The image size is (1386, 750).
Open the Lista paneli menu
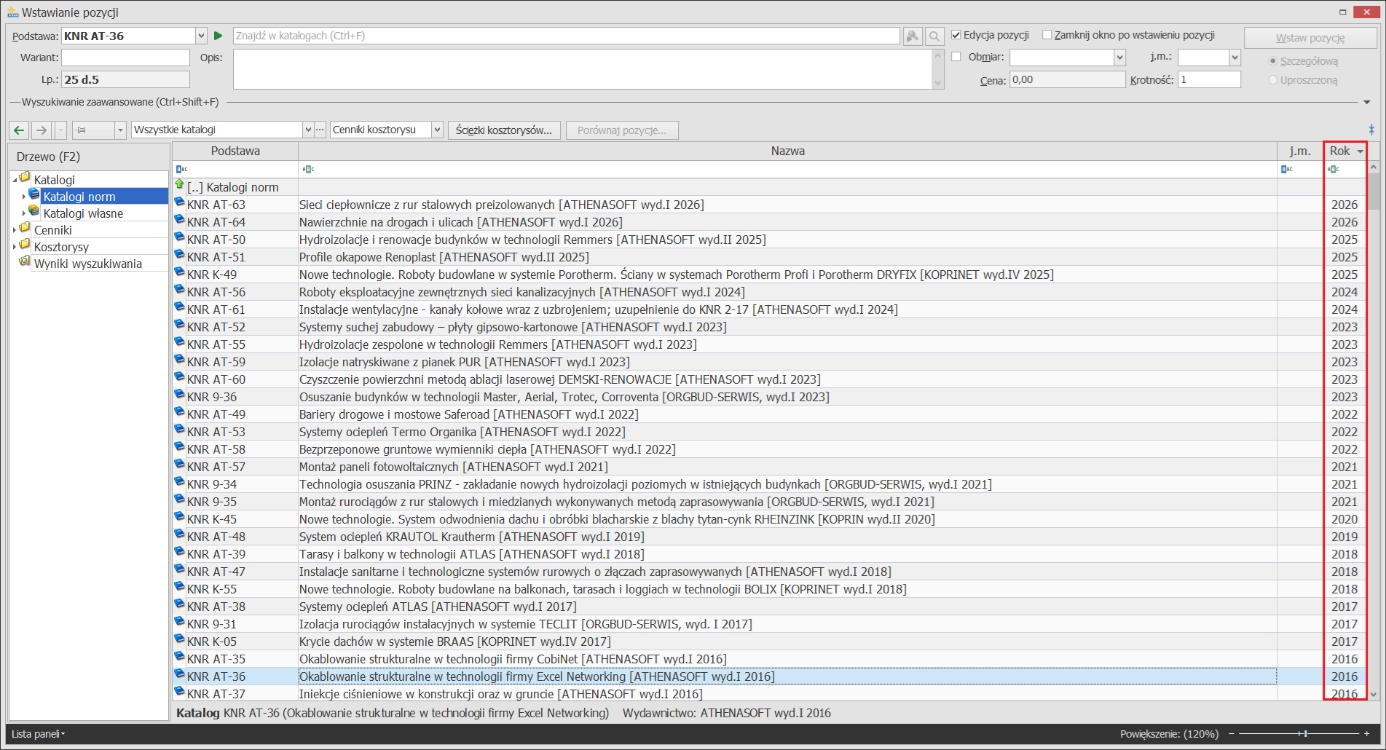pyautogui.click(x=39, y=734)
